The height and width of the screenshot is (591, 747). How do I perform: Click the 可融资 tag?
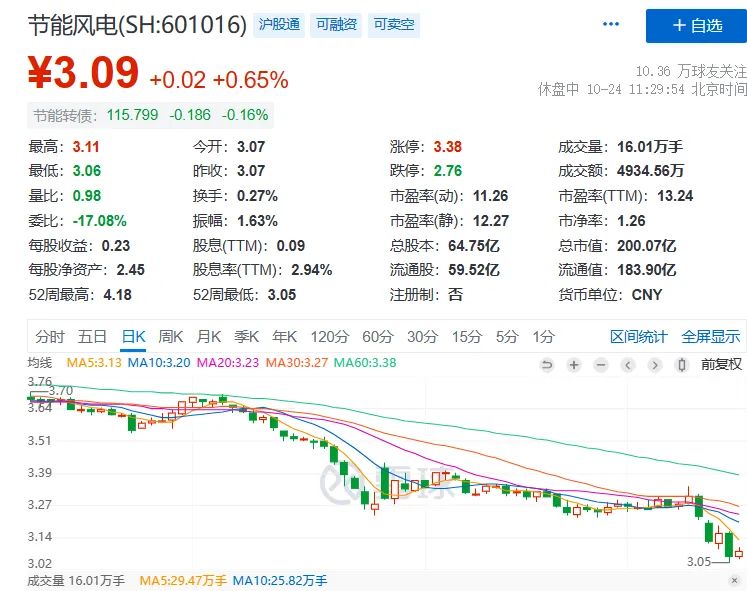tap(336, 24)
